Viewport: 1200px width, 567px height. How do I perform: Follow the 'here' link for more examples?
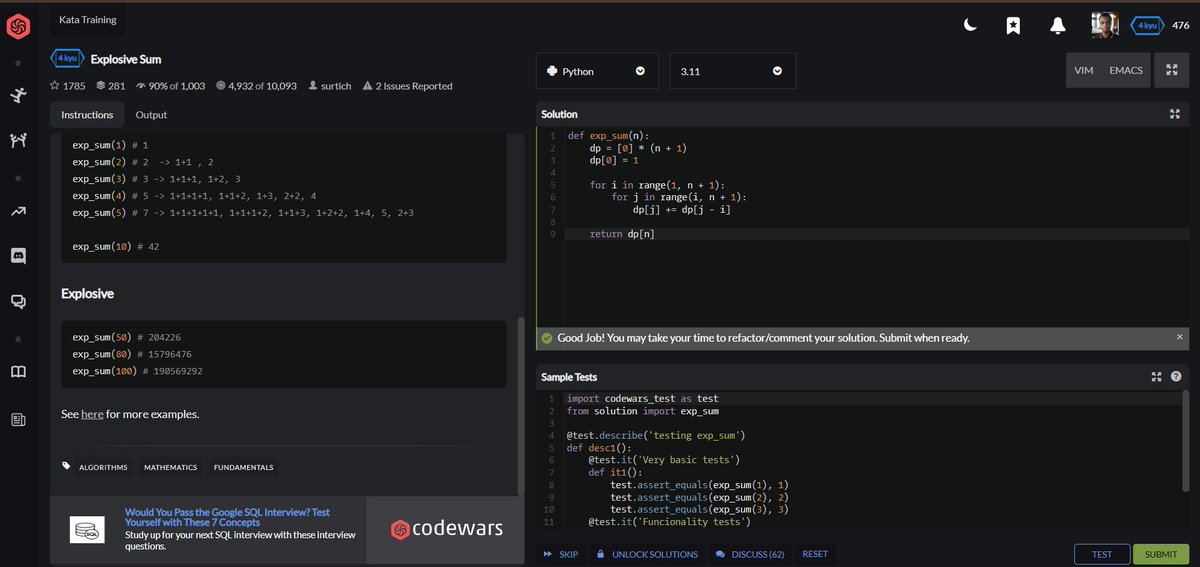pos(92,414)
